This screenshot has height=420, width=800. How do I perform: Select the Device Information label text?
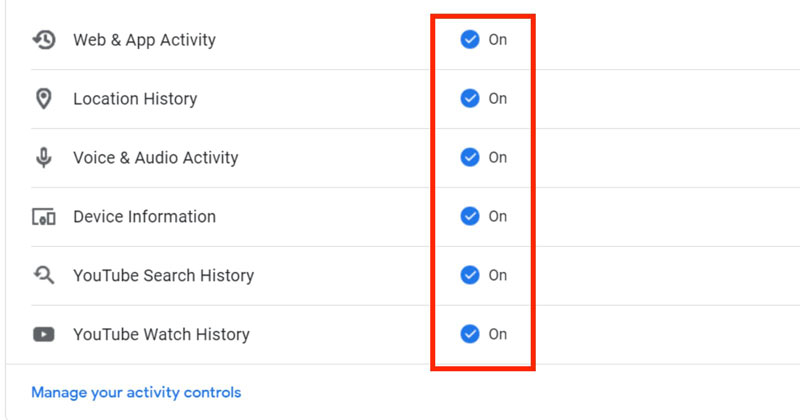[144, 217]
